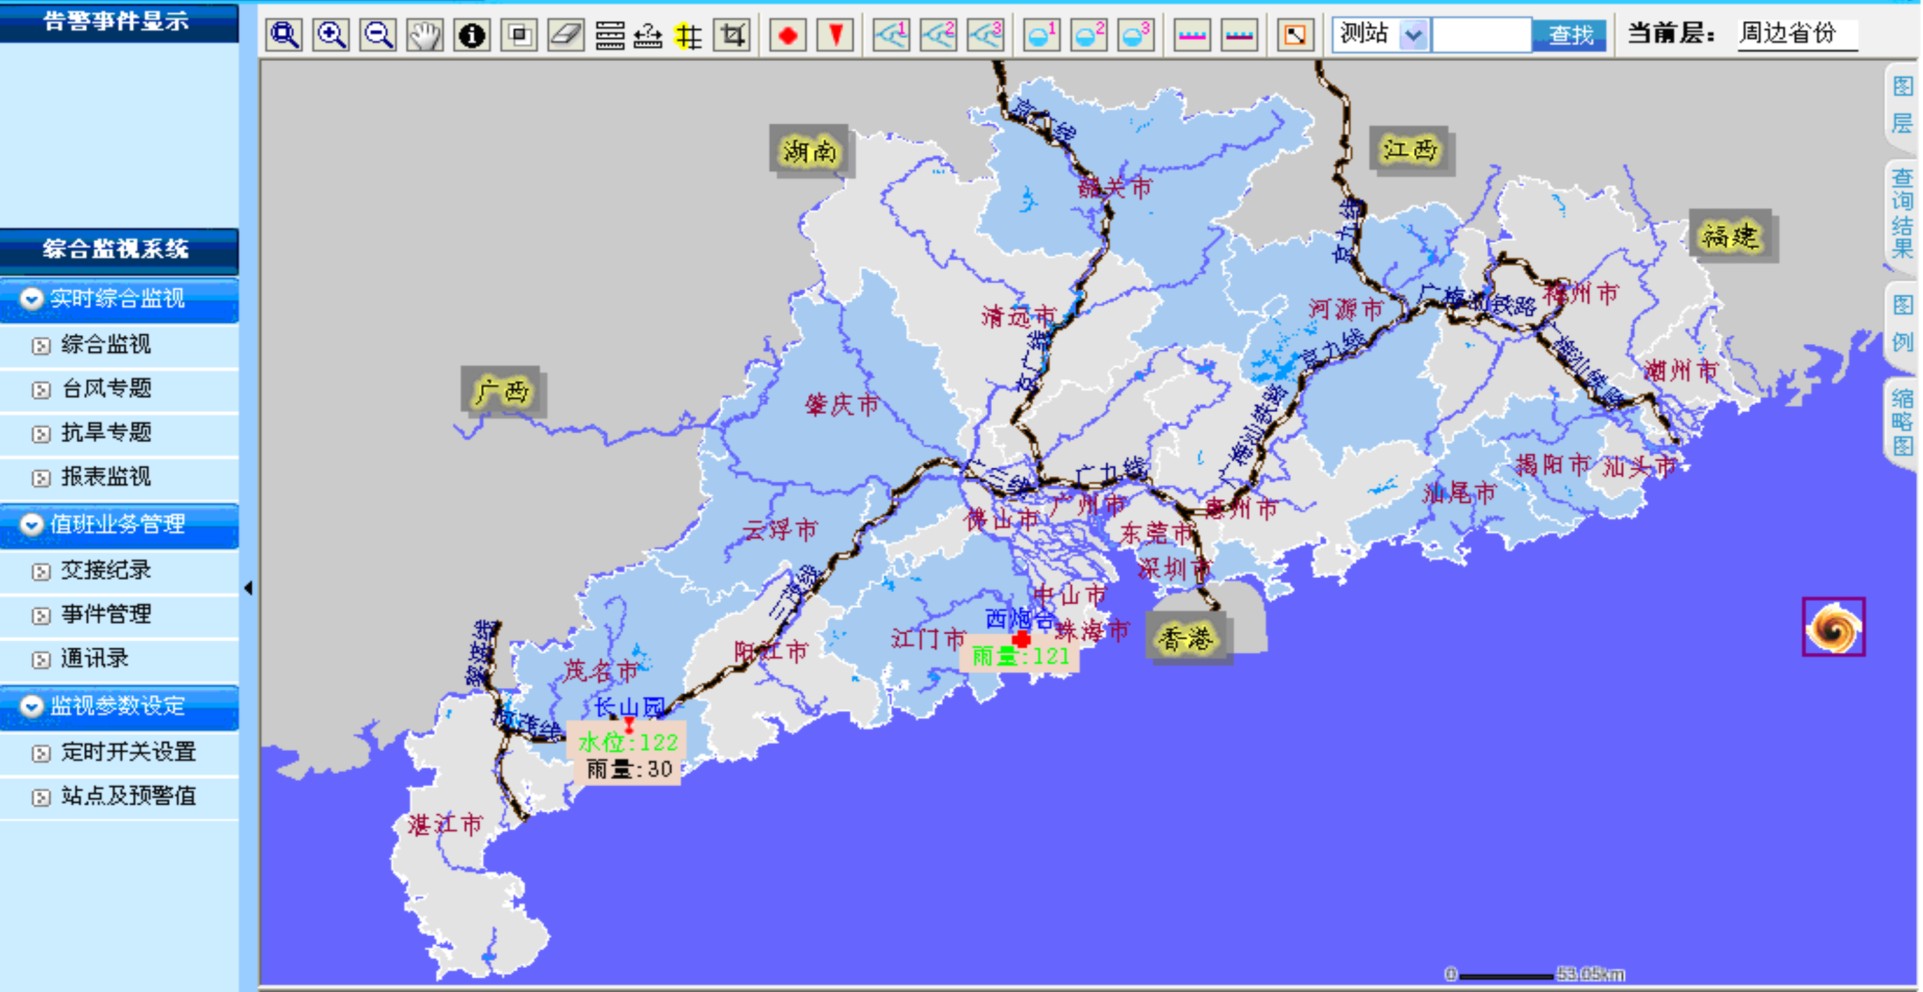Open the 报表监视 menu item

(106, 476)
